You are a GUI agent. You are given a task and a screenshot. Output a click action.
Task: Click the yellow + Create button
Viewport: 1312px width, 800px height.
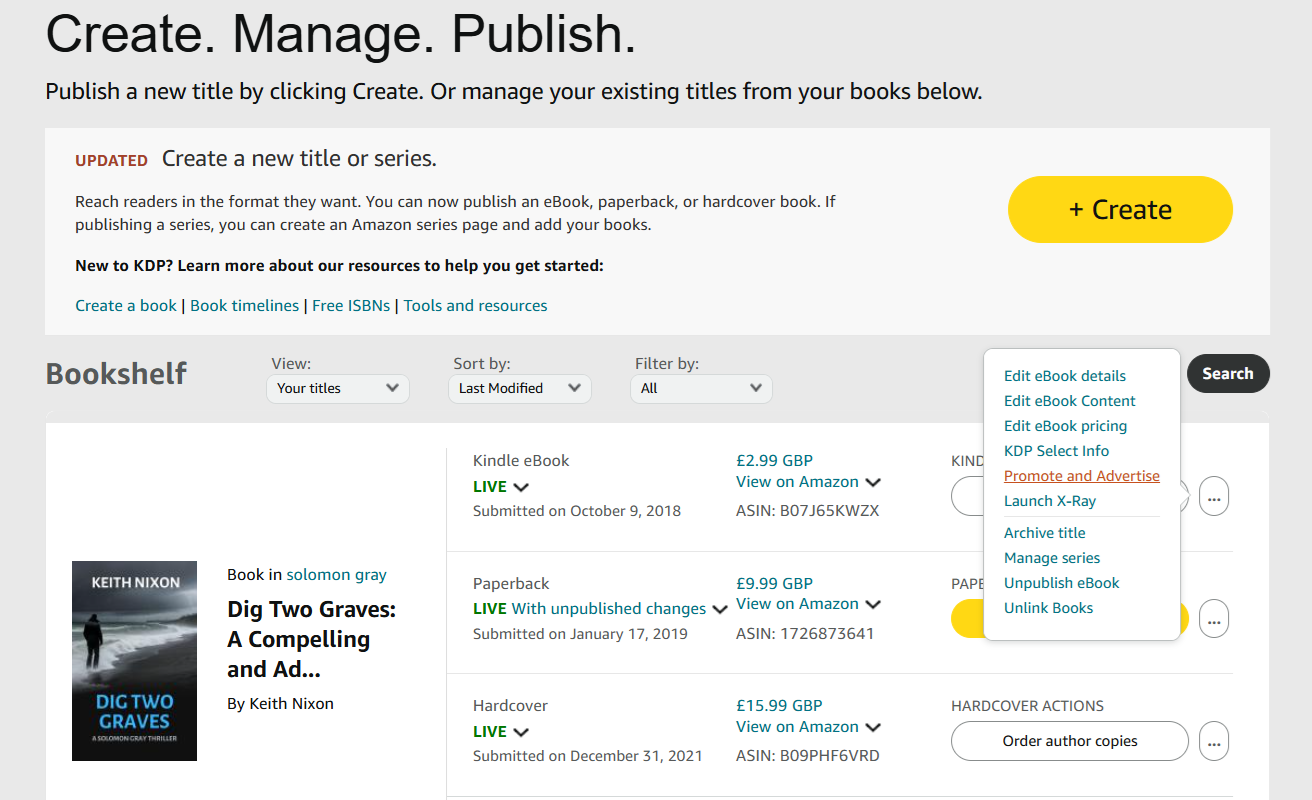pyautogui.click(x=1120, y=210)
